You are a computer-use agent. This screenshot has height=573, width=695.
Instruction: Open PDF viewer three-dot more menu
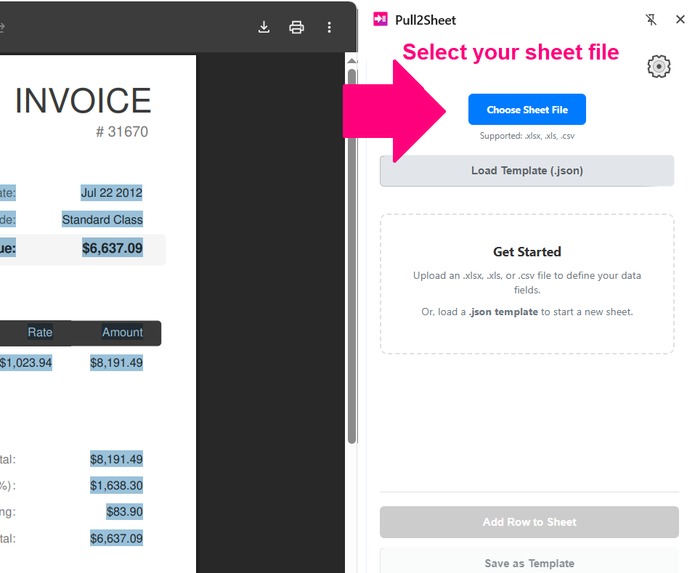point(329,27)
